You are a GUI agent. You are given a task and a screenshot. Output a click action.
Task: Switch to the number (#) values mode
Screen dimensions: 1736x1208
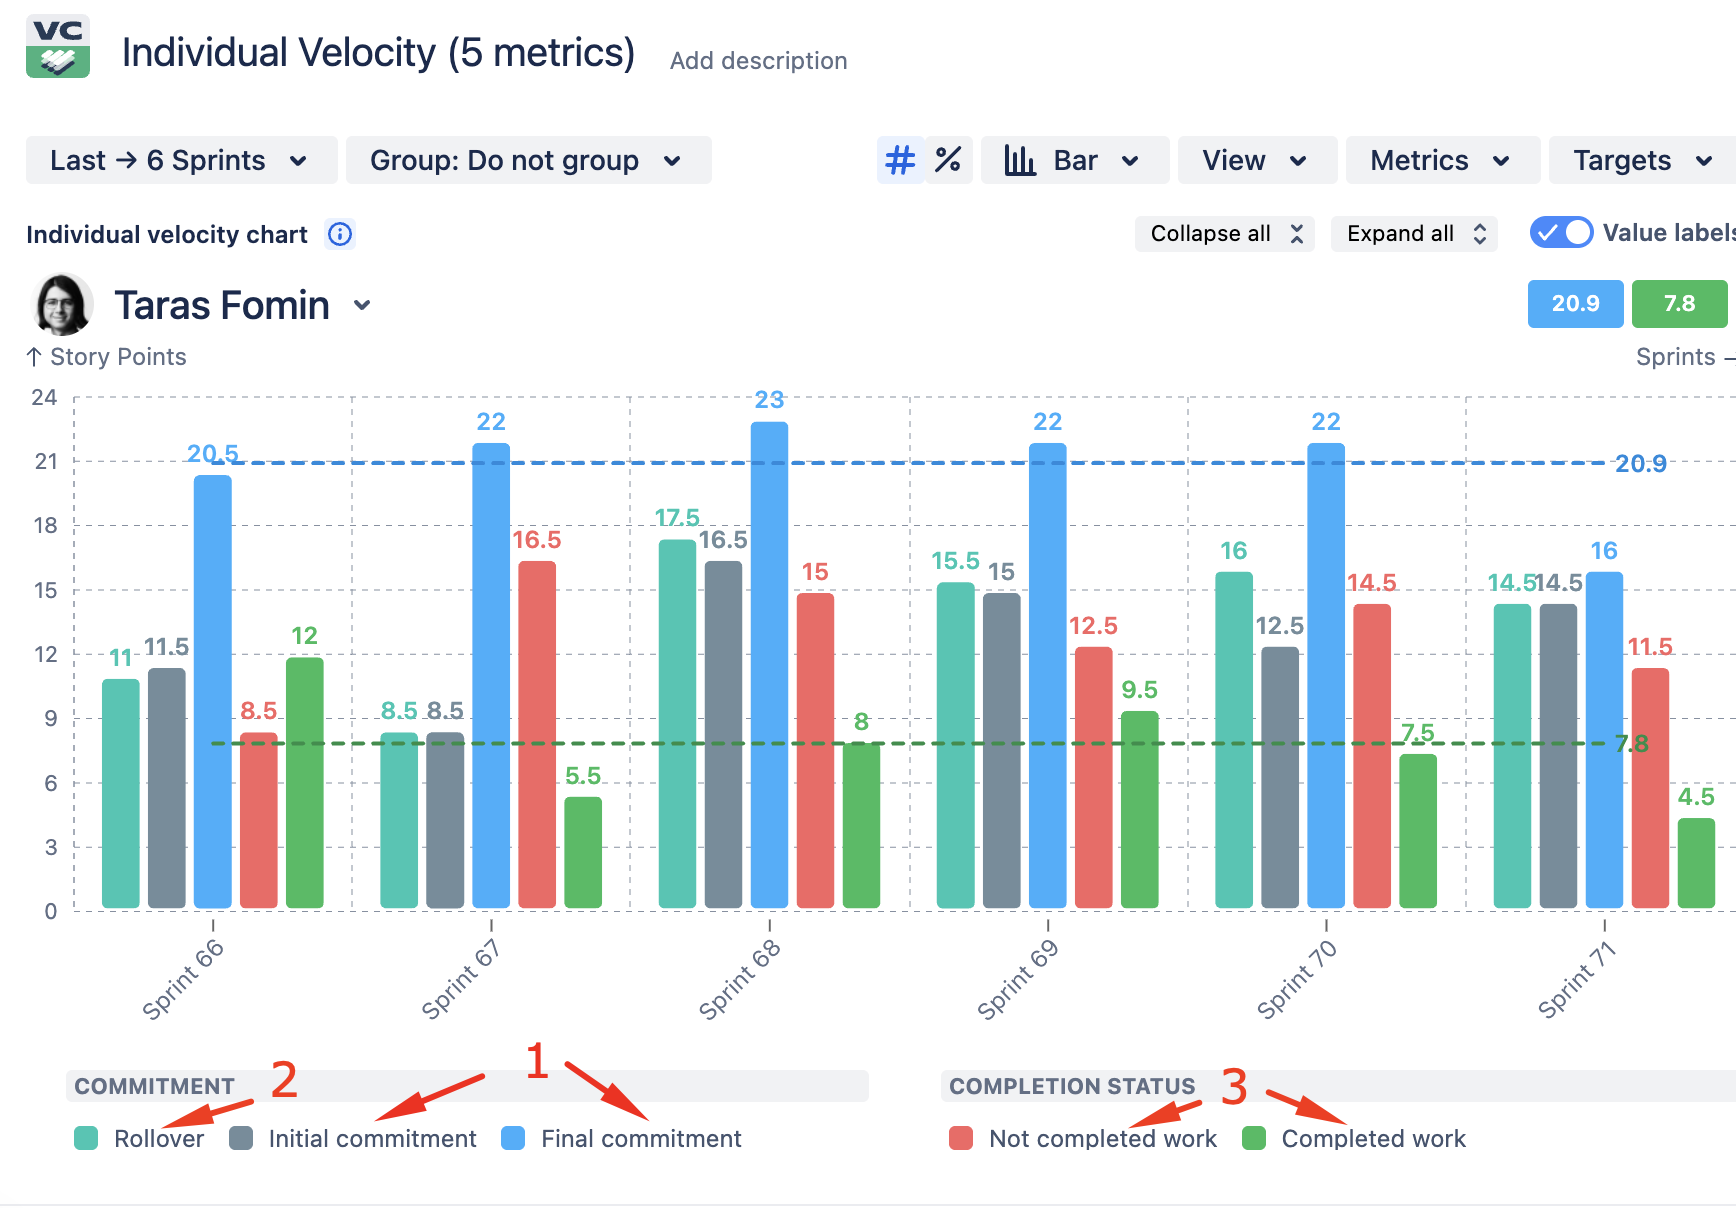click(900, 160)
